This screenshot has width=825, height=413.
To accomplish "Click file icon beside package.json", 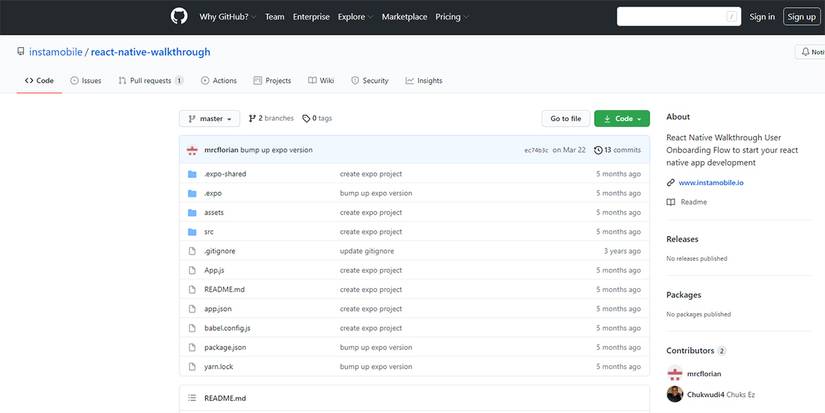I will tap(192, 348).
